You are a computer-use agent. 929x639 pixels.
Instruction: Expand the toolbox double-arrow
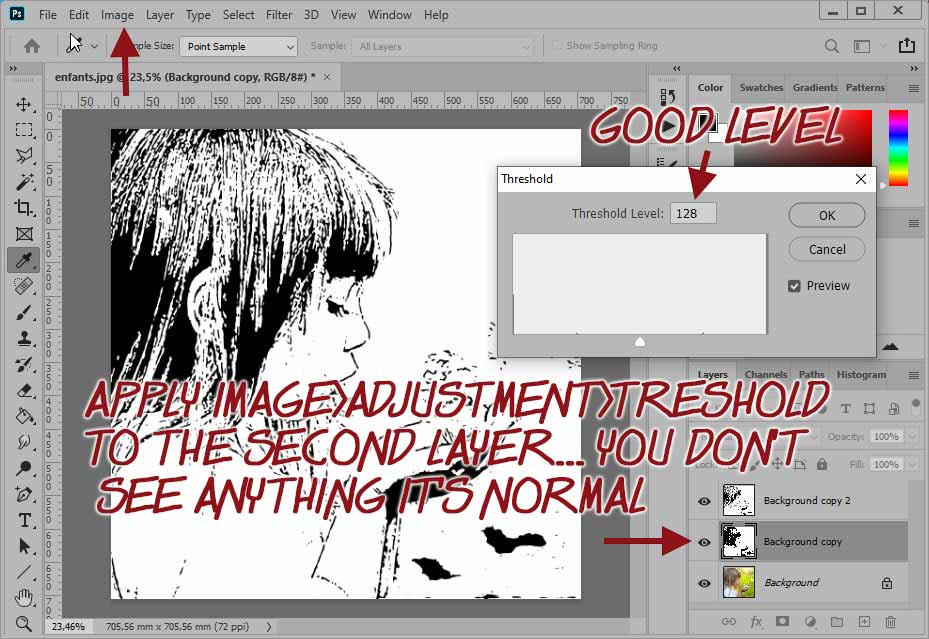point(13,69)
